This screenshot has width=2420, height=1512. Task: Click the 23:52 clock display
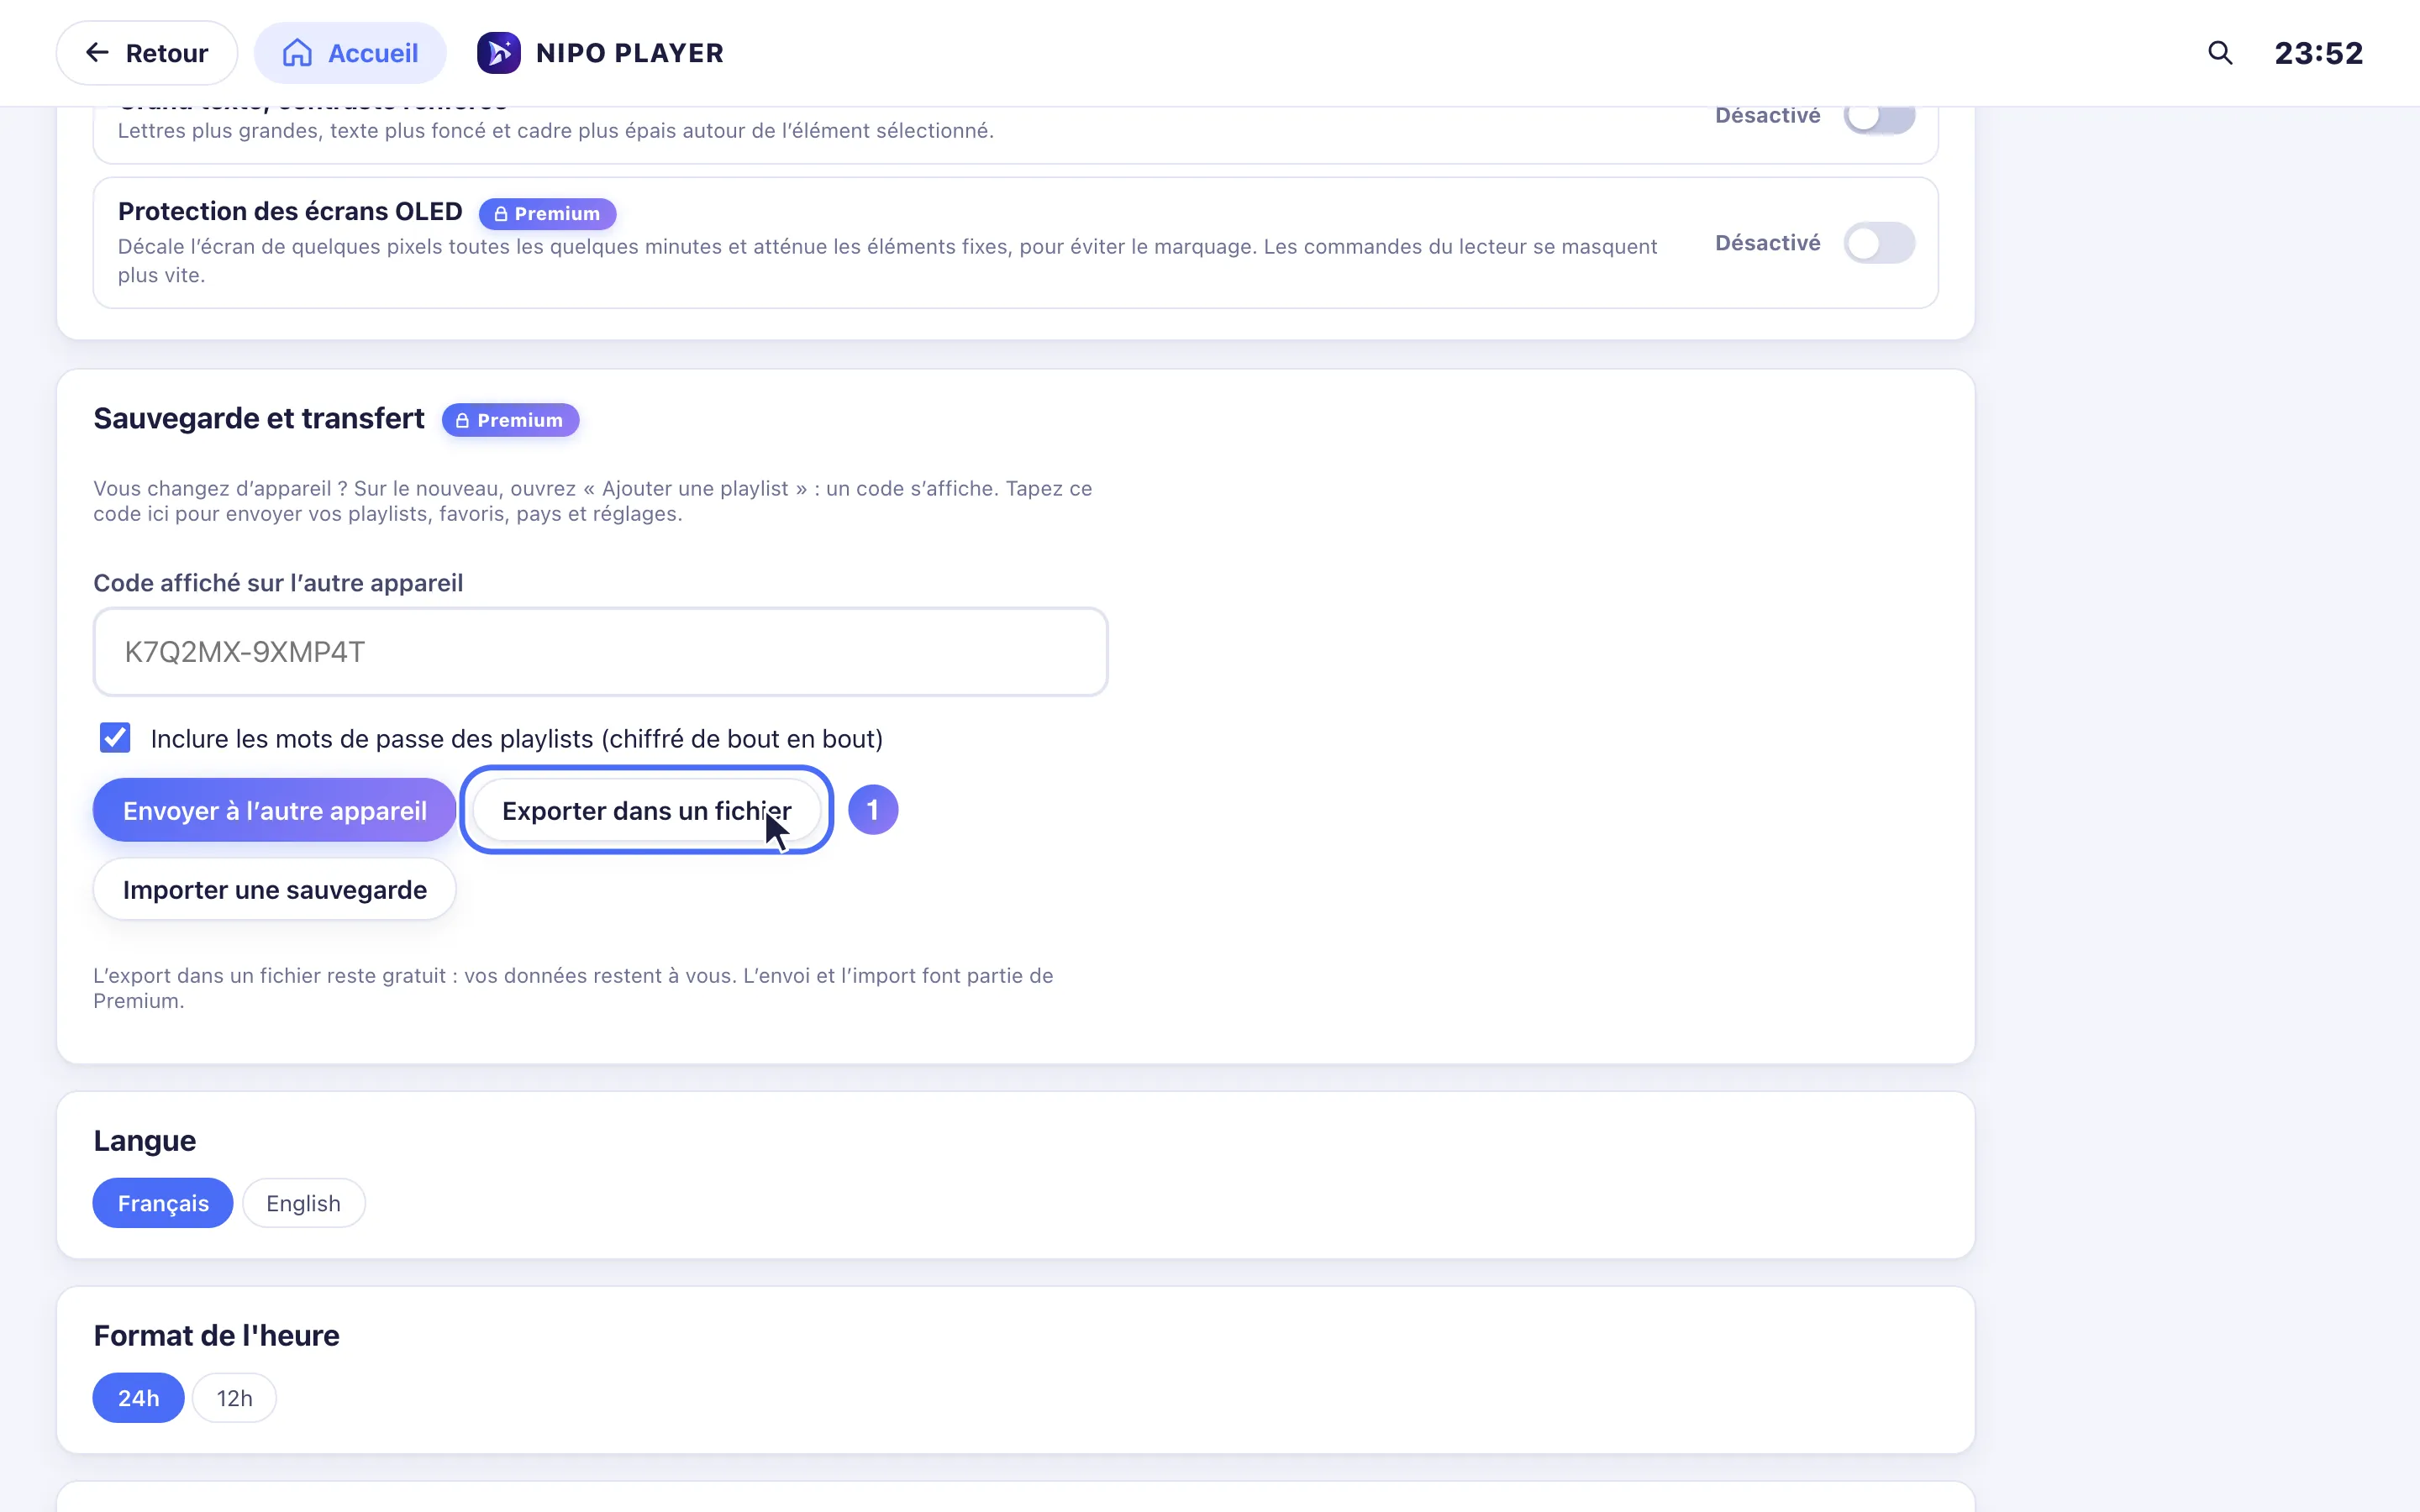[x=2318, y=53]
